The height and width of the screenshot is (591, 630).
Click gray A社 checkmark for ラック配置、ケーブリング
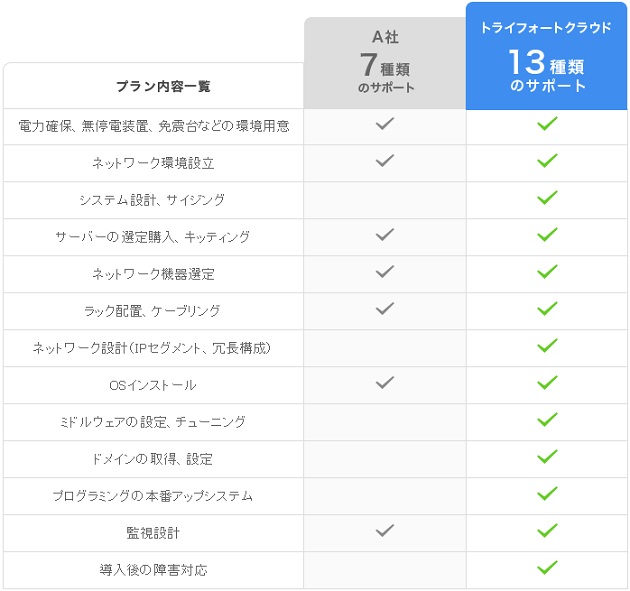point(385,308)
